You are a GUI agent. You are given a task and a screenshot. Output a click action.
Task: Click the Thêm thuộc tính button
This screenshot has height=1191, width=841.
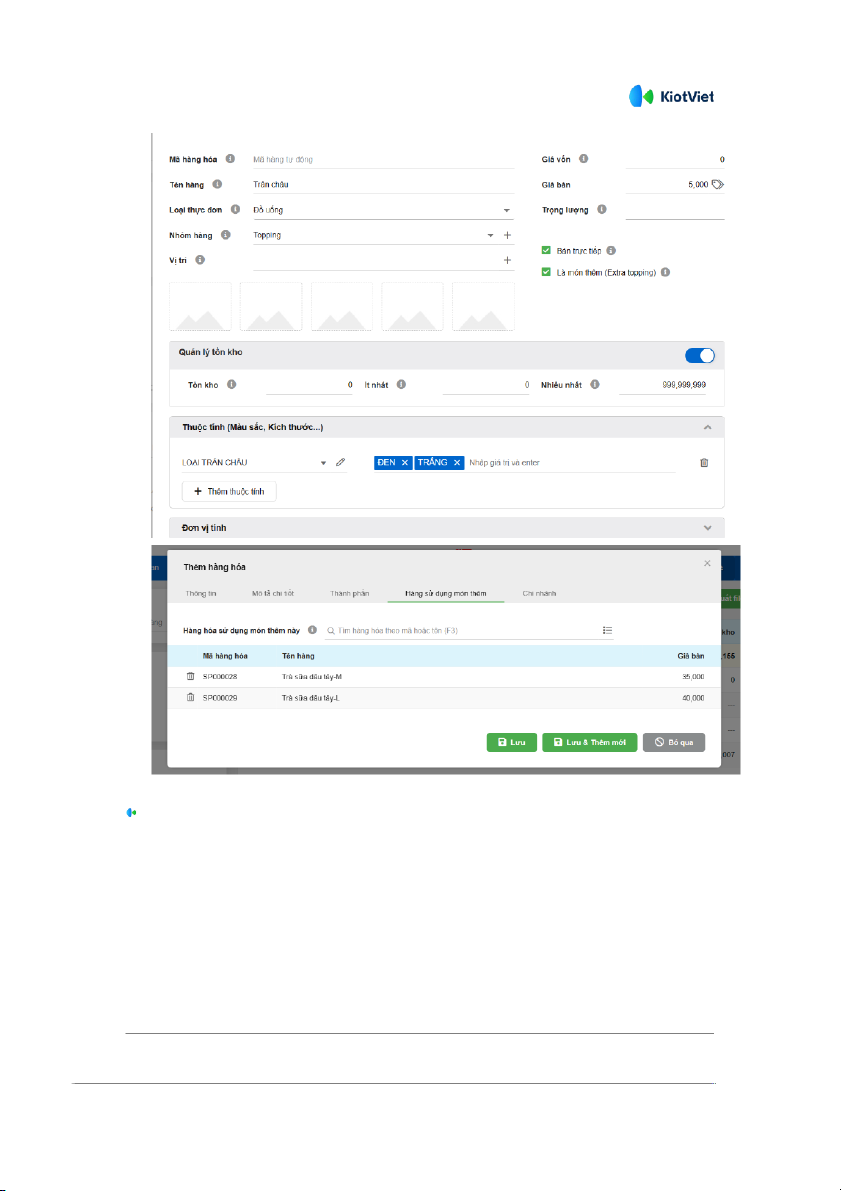pyautogui.click(x=229, y=491)
